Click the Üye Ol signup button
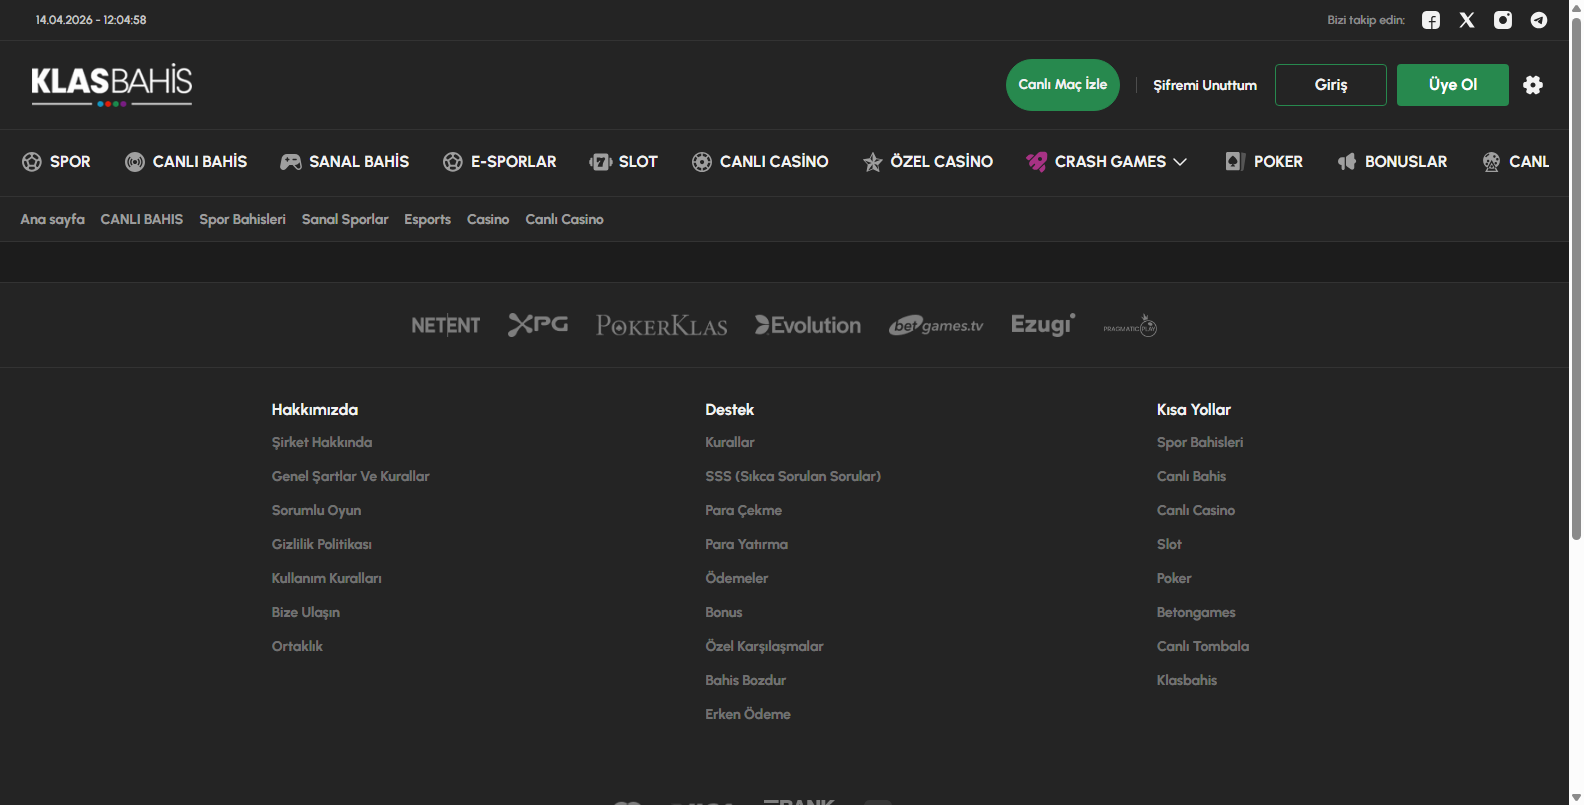Viewport: 1584px width, 805px height. (1453, 85)
